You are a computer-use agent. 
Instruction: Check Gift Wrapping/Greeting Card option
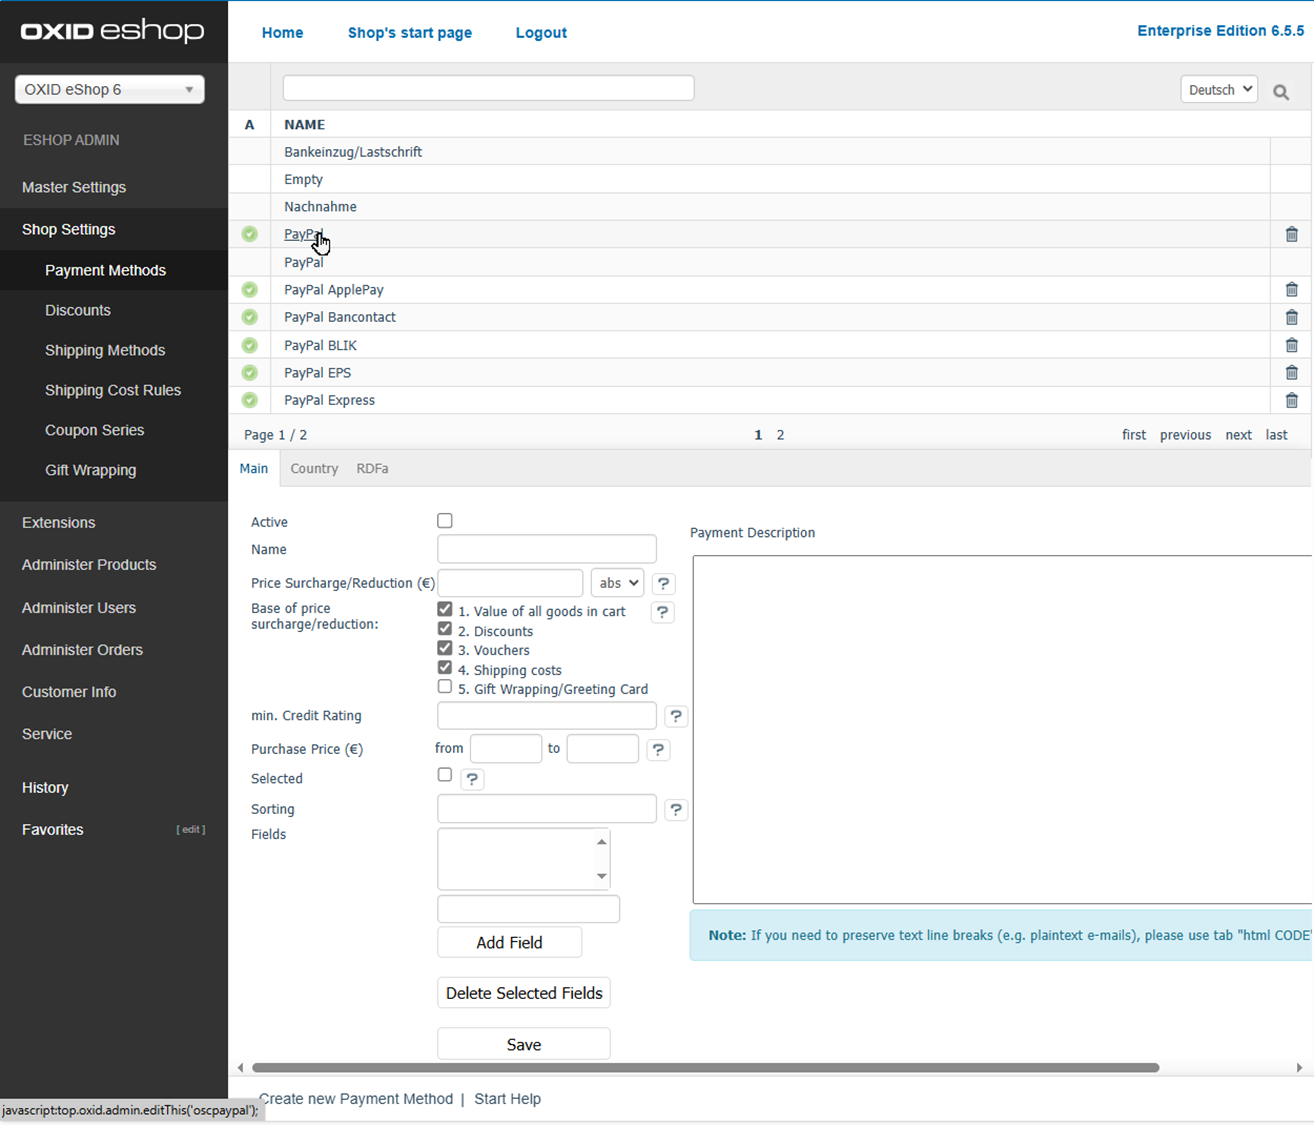(x=445, y=687)
